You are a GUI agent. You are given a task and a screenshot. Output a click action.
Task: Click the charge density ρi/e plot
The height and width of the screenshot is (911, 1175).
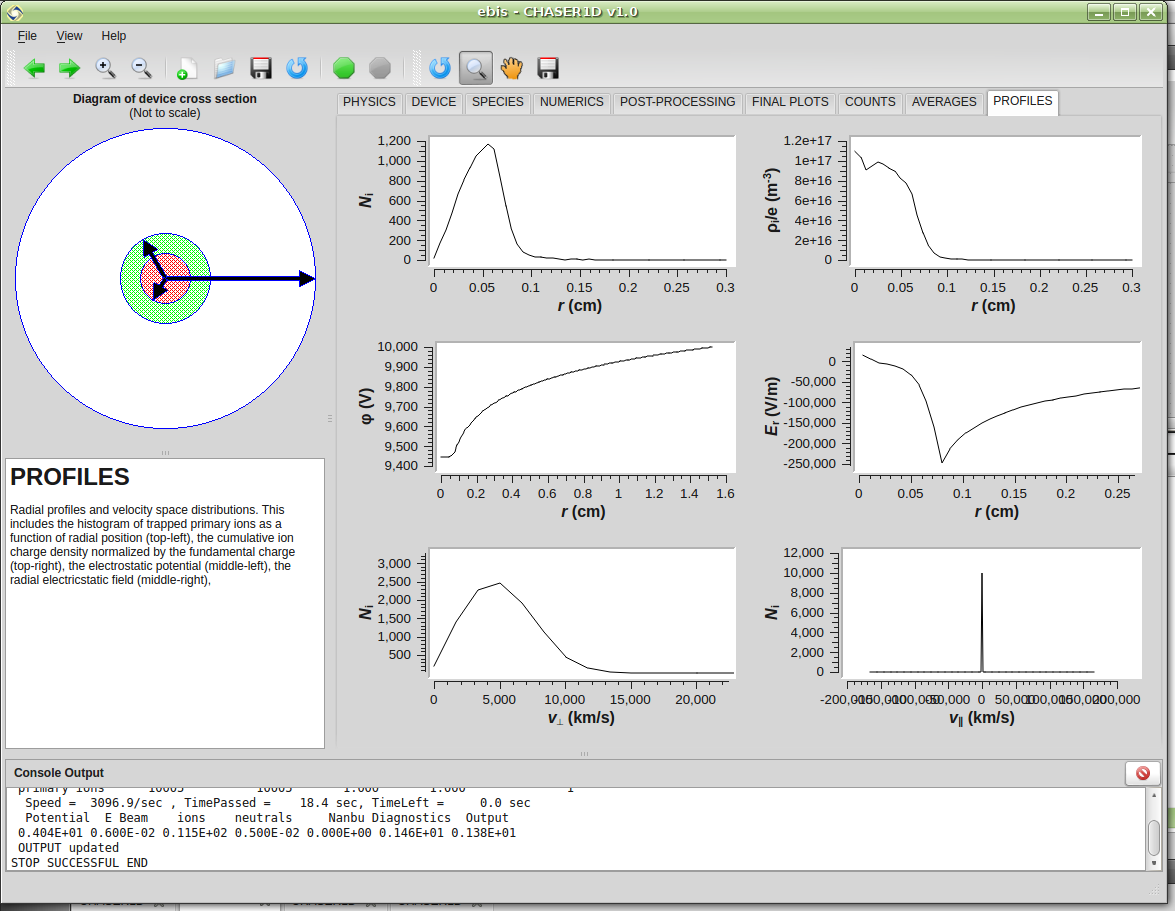(x=994, y=202)
